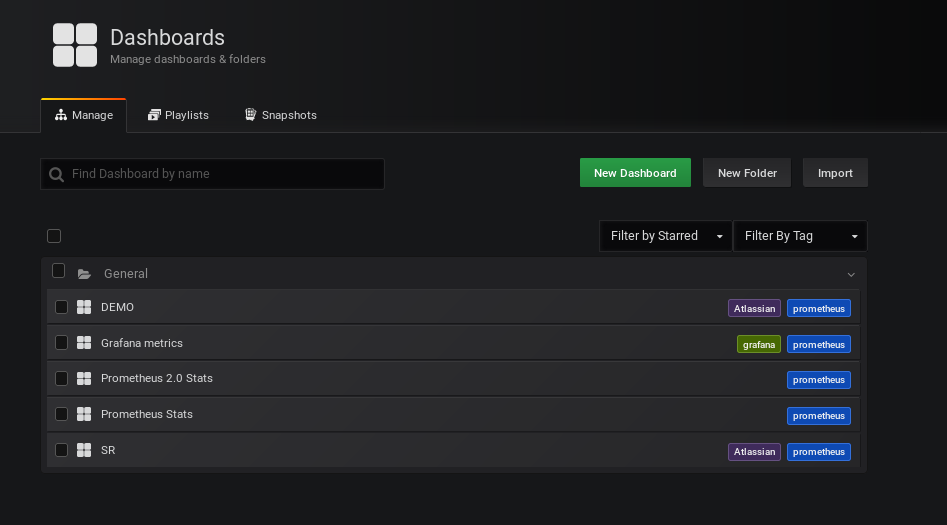Click the Prometheus Stats dashboard grid icon
This screenshot has width=947, height=525.
[84, 414]
